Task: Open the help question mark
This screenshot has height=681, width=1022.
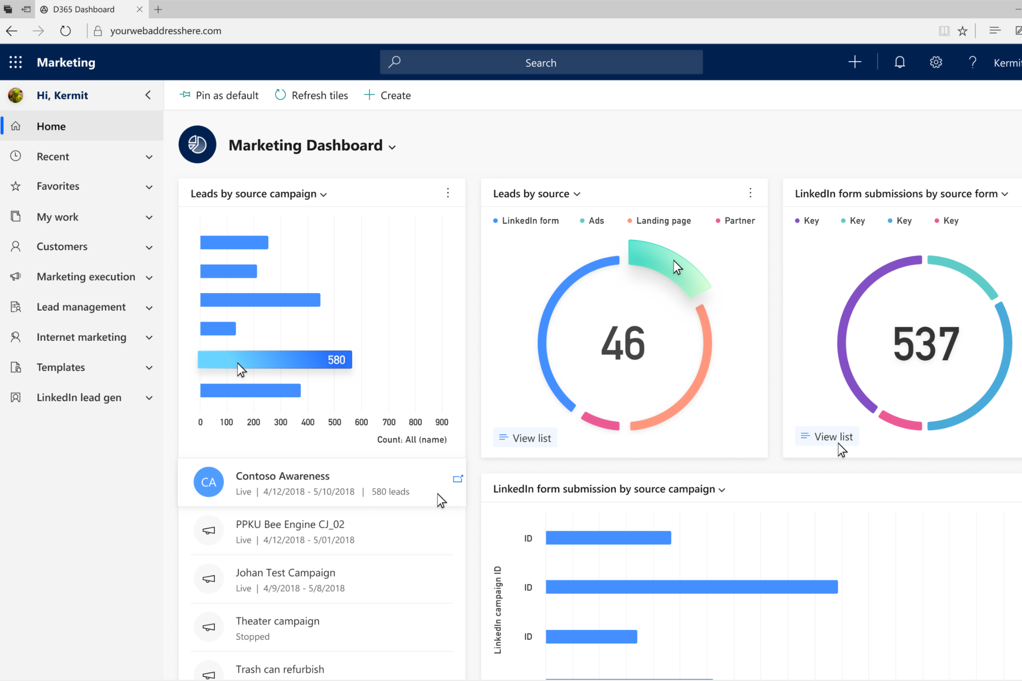Action: click(972, 63)
